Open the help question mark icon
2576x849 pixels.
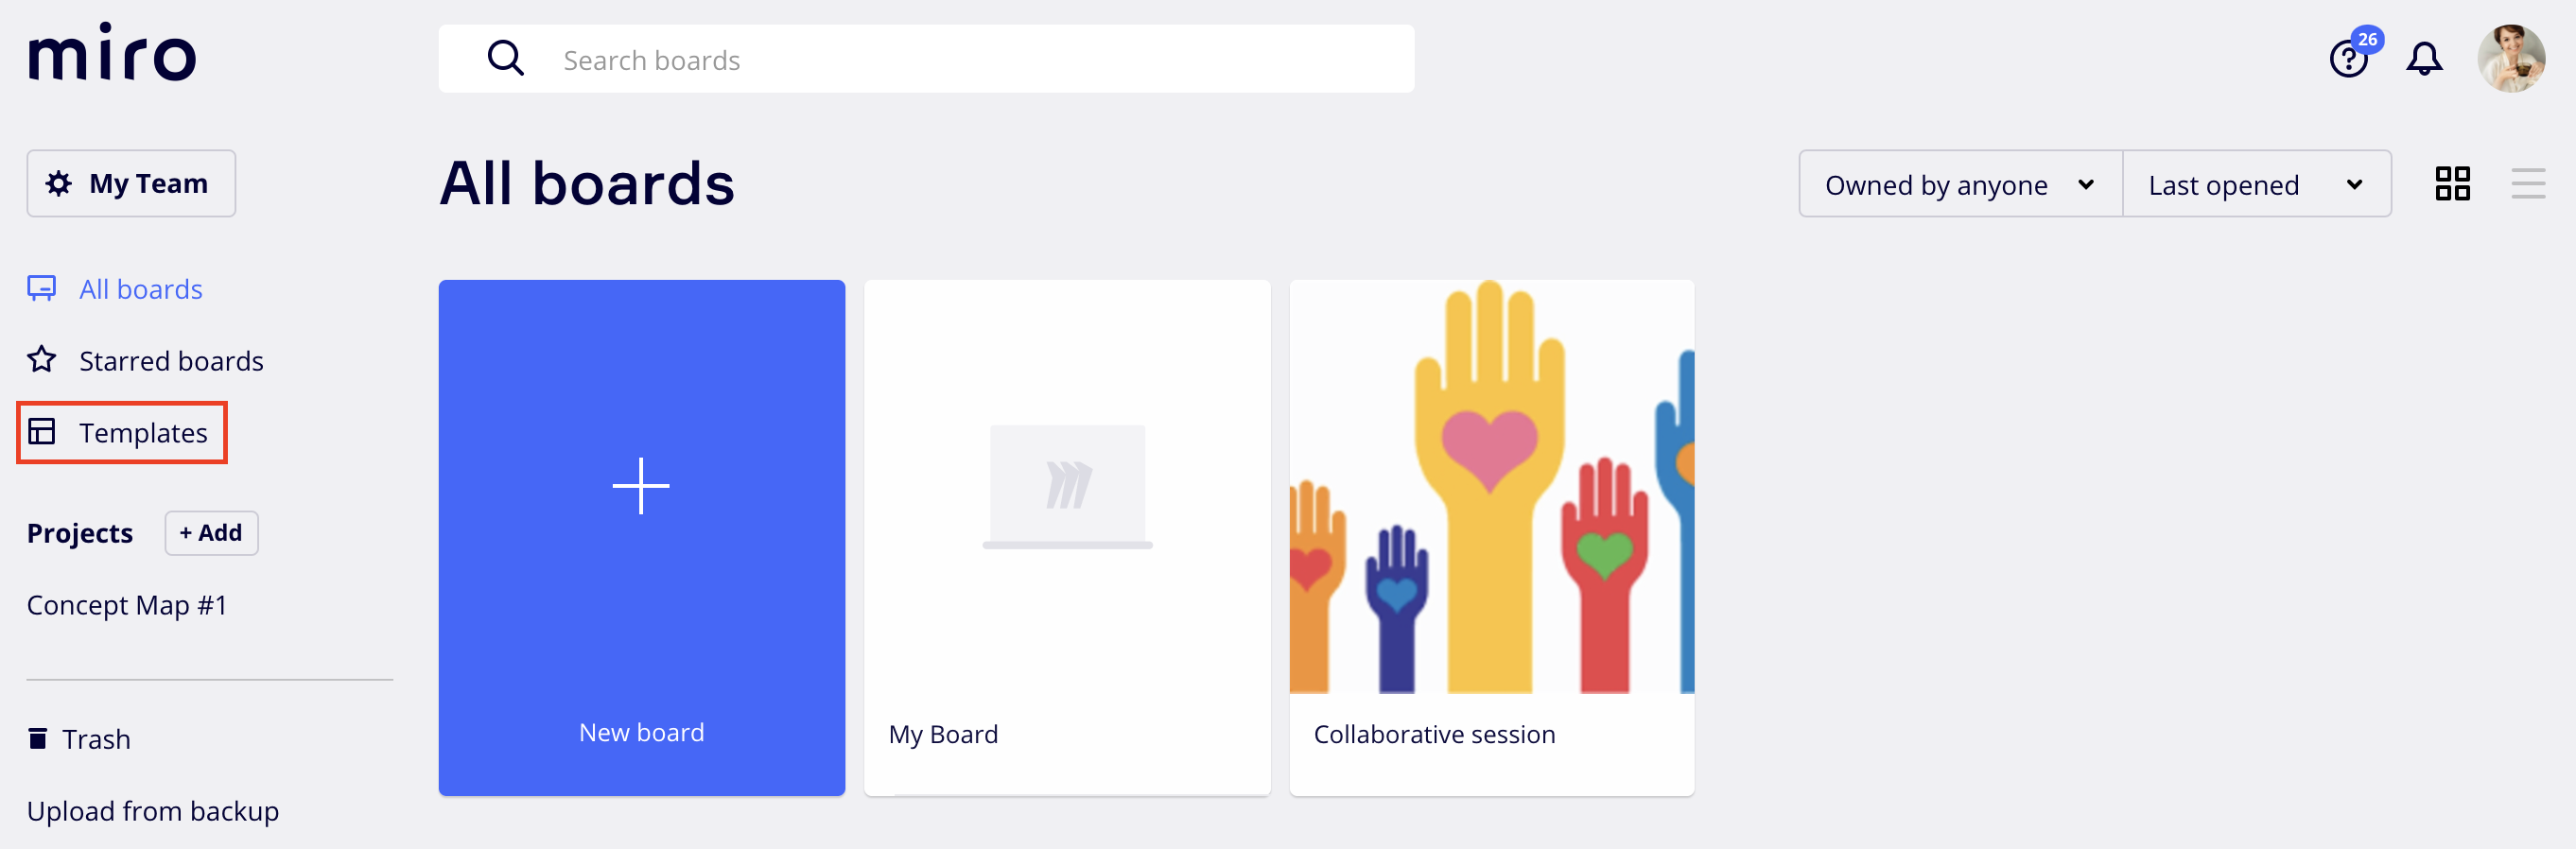(x=2347, y=60)
